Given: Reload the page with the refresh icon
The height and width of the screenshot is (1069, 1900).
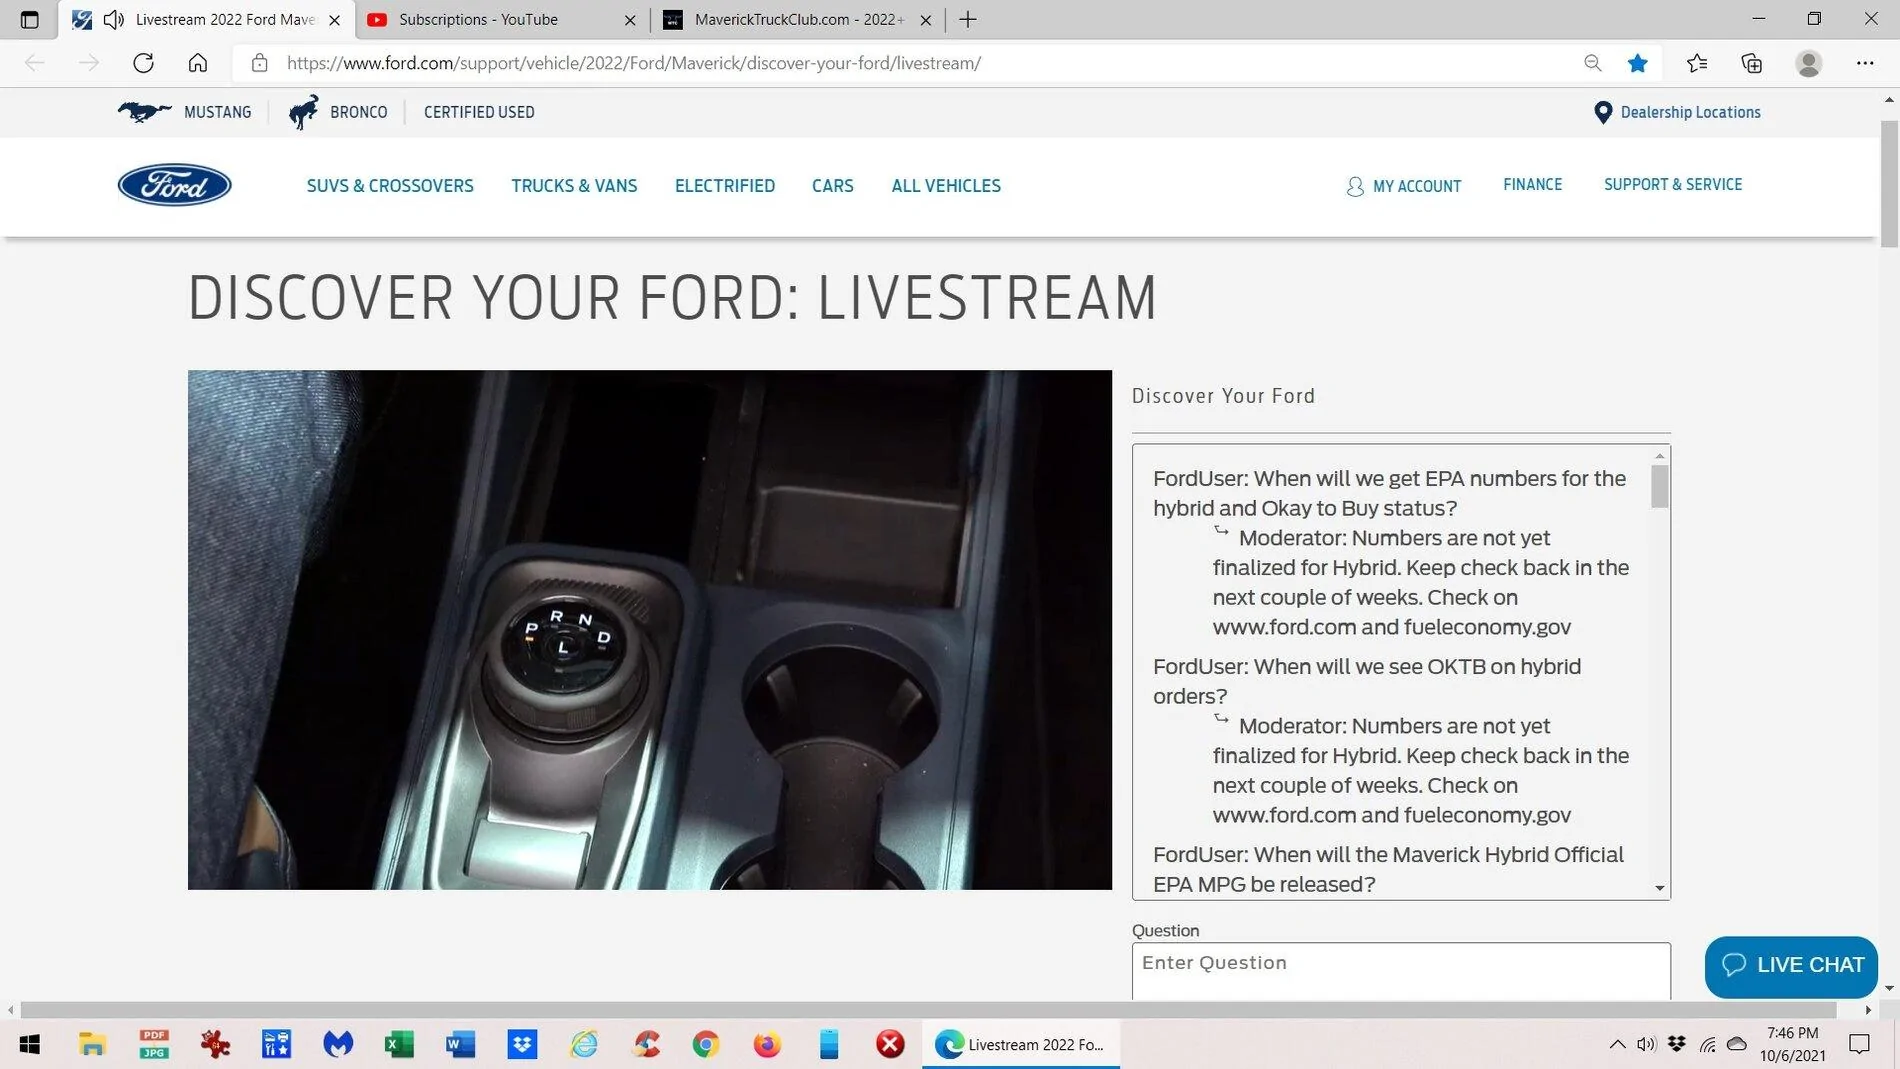Looking at the screenshot, I should pyautogui.click(x=143, y=63).
